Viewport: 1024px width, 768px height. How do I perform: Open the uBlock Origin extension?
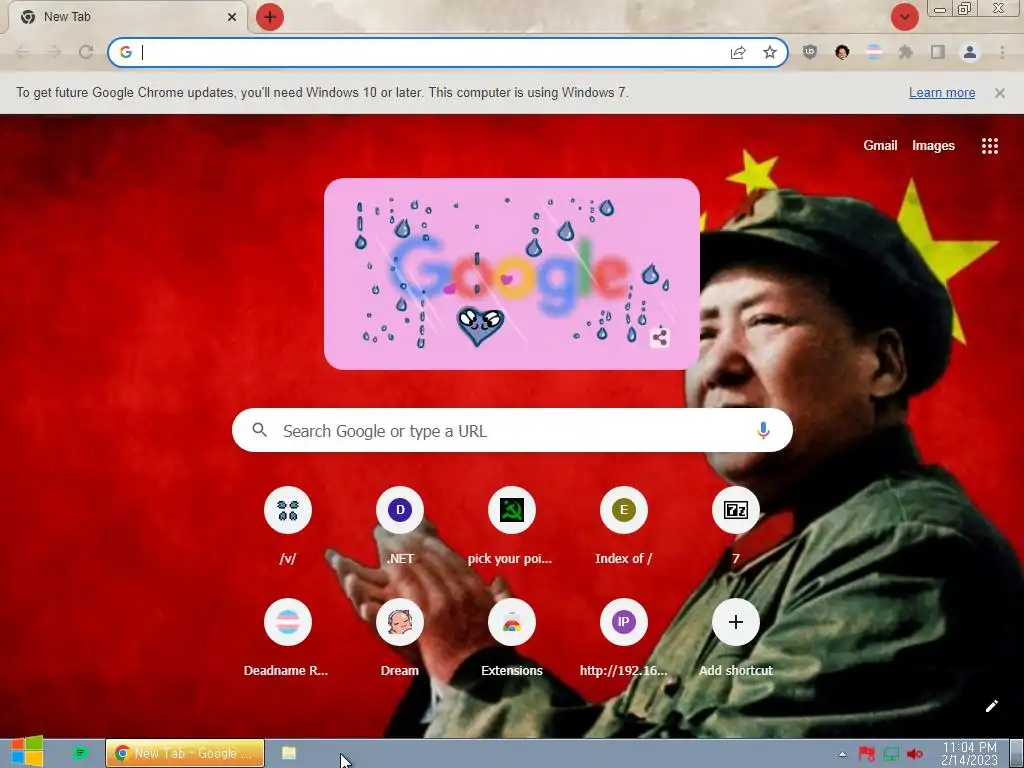tap(810, 52)
